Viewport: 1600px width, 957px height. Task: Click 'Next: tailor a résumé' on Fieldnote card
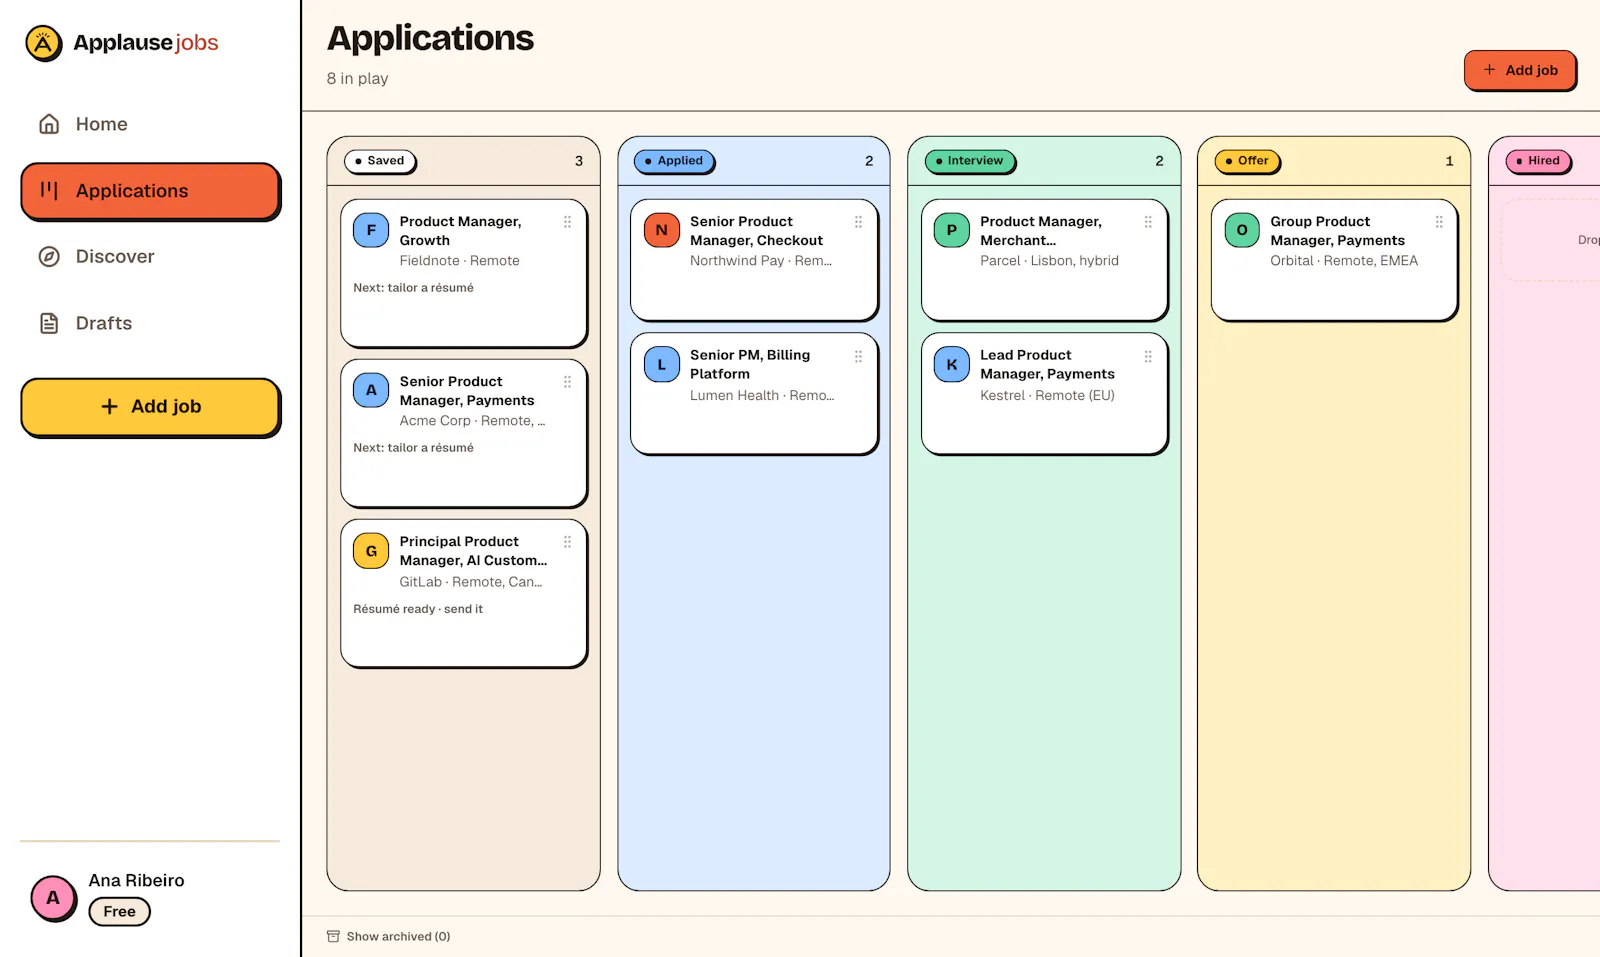click(413, 288)
